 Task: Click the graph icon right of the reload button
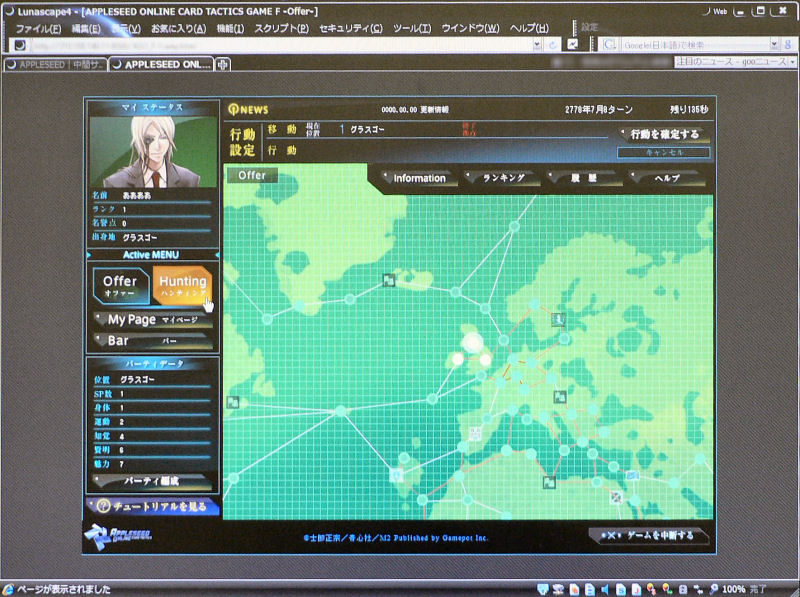point(573,45)
